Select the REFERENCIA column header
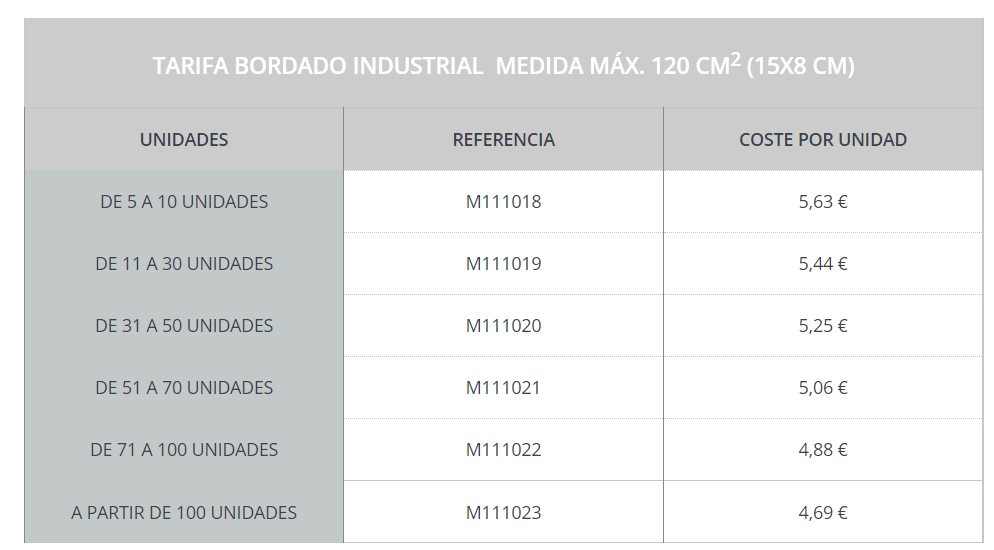Image resolution: width=994 pixels, height=550 pixels. 503,139
